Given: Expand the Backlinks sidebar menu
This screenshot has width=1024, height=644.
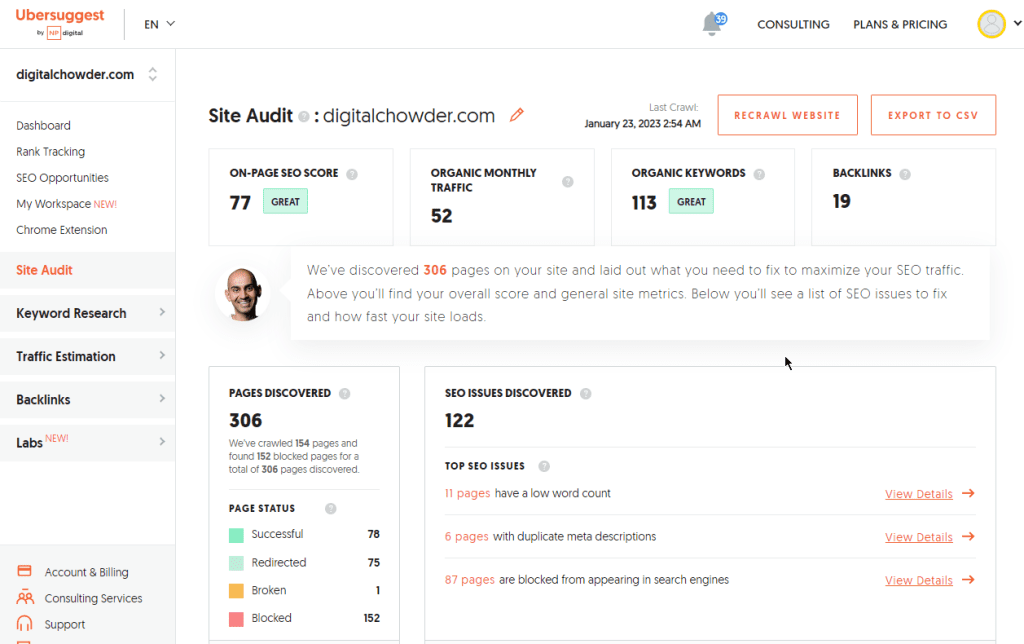Looking at the screenshot, I should [x=88, y=399].
